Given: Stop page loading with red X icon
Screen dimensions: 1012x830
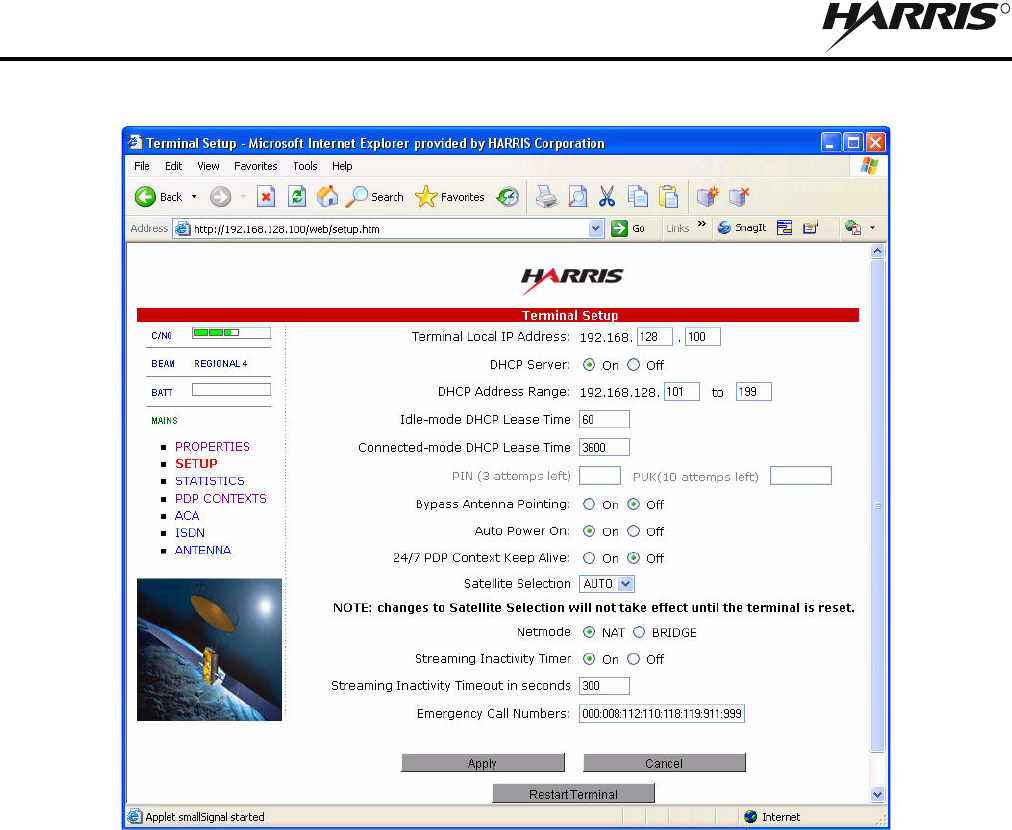Looking at the screenshot, I should [266, 197].
